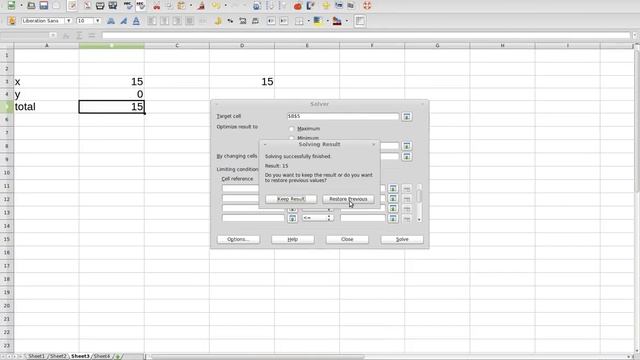Expand the font name dropdown

tap(68, 21)
